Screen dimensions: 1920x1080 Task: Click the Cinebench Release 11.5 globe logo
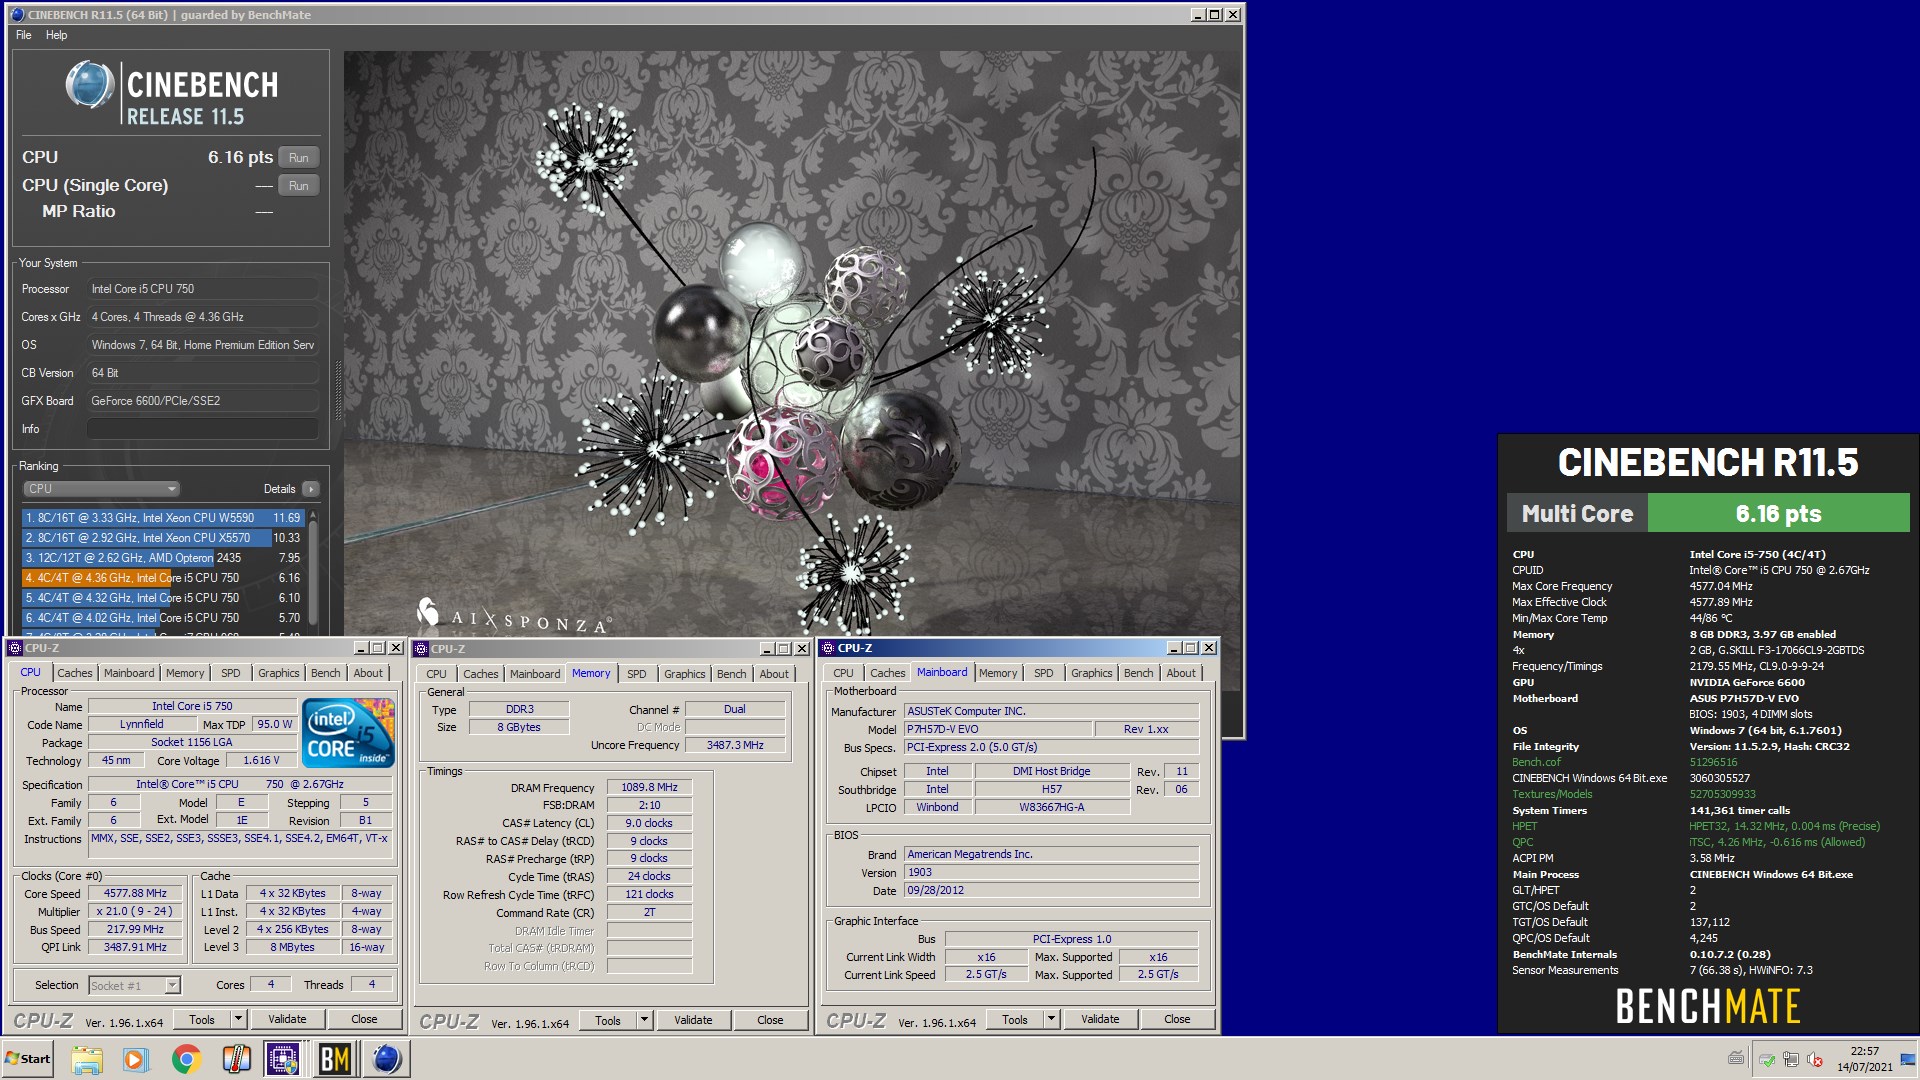click(89, 85)
